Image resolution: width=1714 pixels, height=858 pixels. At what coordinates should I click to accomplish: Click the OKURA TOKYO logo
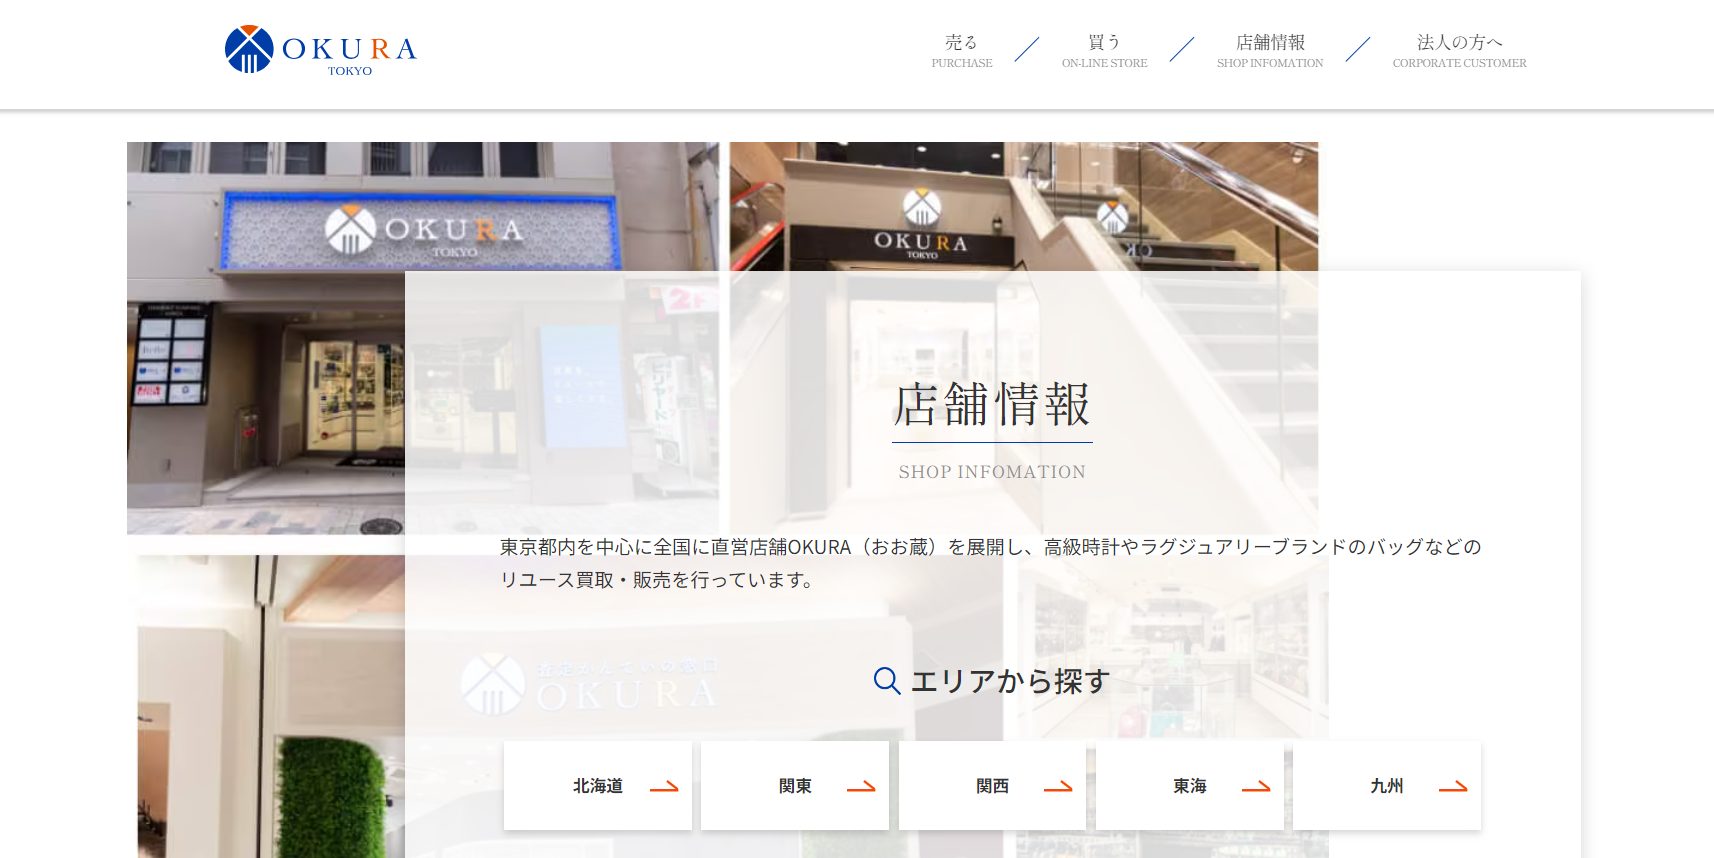tap(320, 50)
